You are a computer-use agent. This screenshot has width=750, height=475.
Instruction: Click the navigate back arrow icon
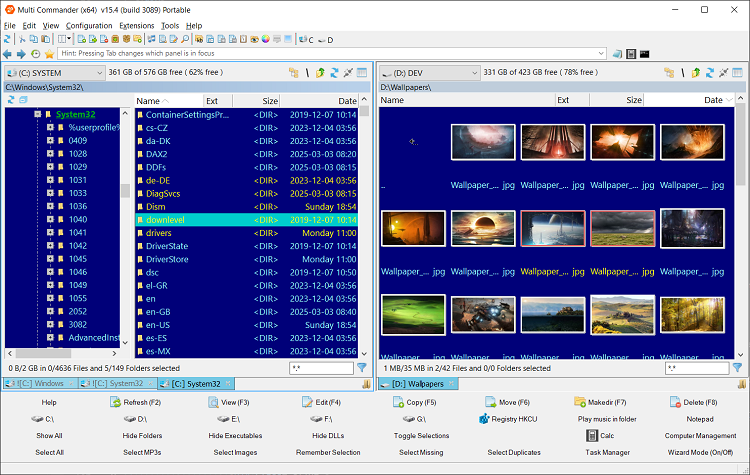(7, 54)
